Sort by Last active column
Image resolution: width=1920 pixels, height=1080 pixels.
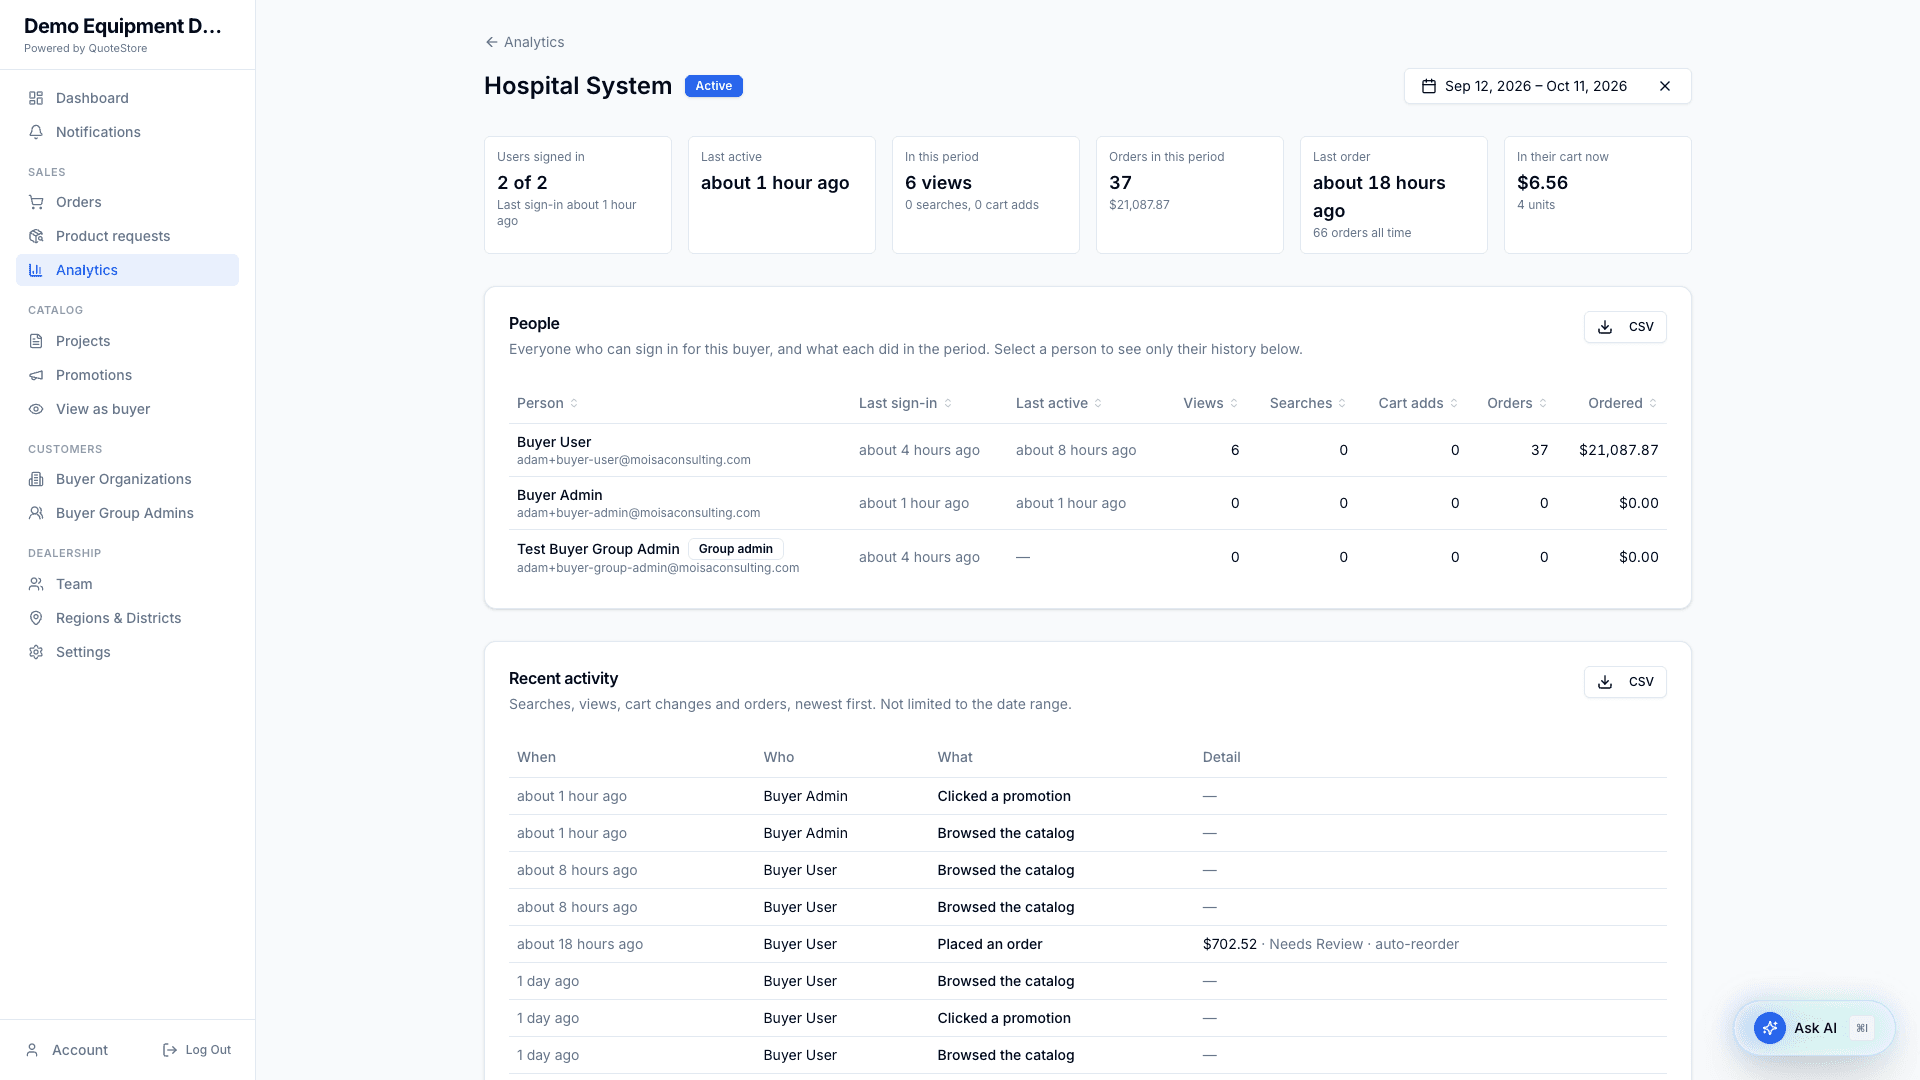(x=1059, y=403)
